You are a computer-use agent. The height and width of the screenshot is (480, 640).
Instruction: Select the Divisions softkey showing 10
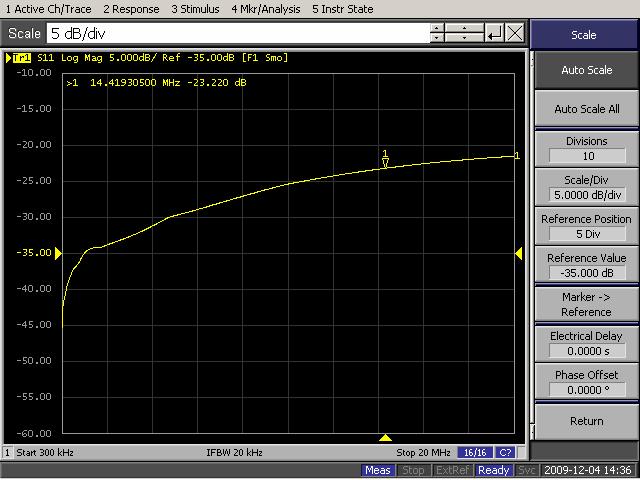pos(586,149)
